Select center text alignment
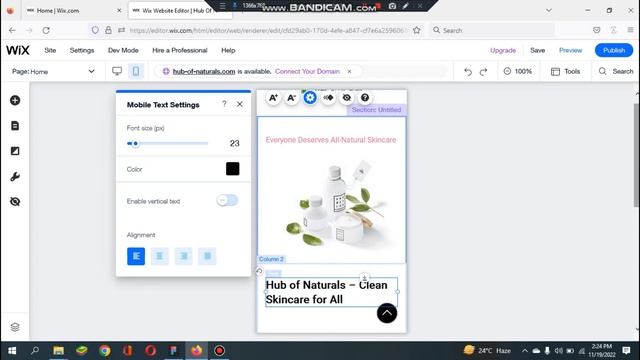Image resolution: width=640 pixels, height=360 pixels. pos(160,256)
